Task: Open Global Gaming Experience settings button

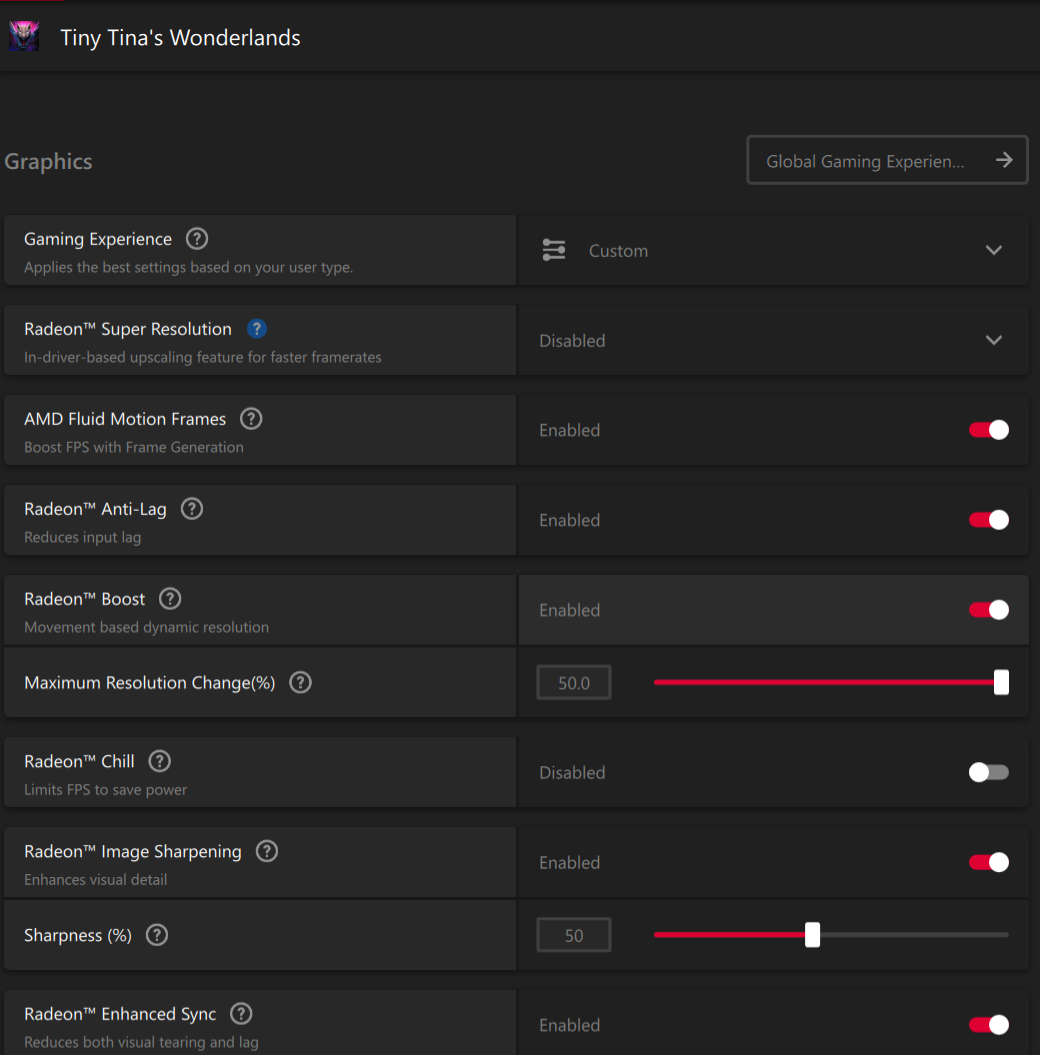Action: pyautogui.click(x=887, y=161)
